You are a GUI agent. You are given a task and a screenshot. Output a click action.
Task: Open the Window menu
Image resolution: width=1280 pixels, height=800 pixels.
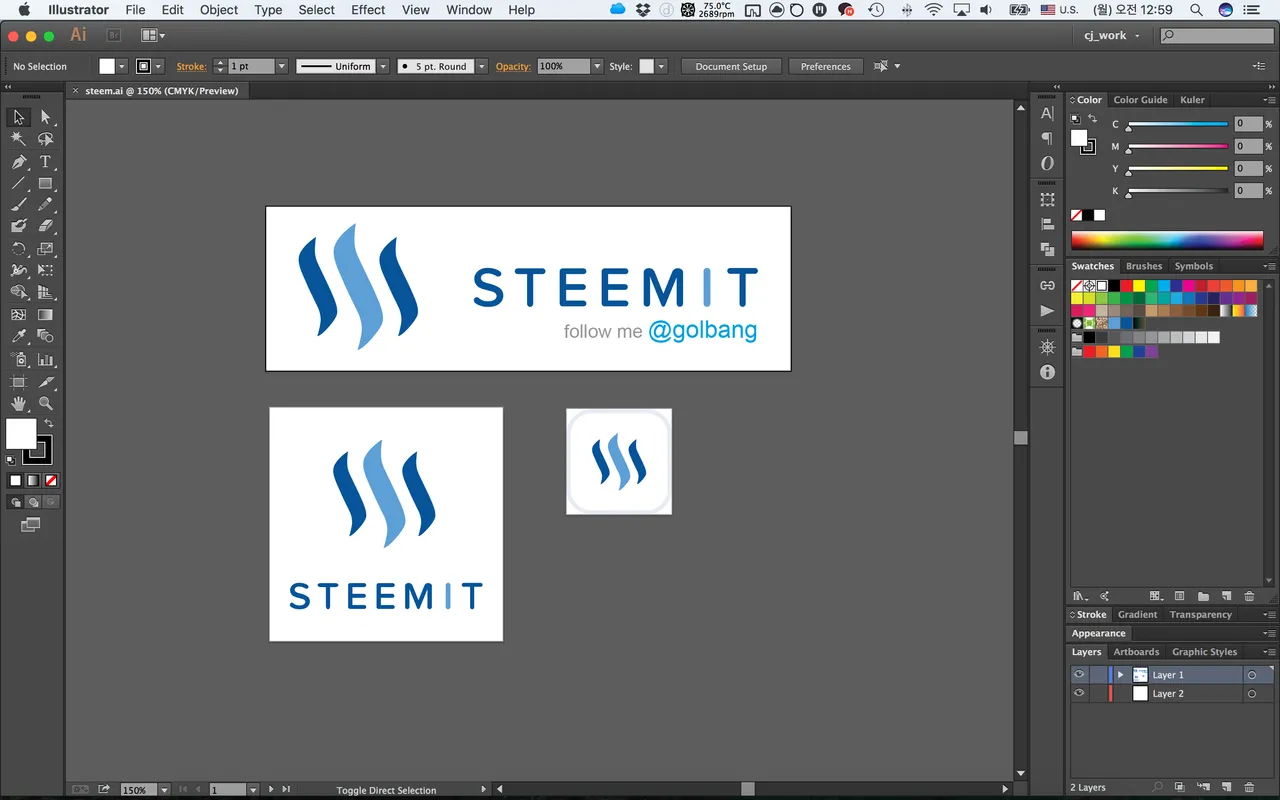point(469,10)
